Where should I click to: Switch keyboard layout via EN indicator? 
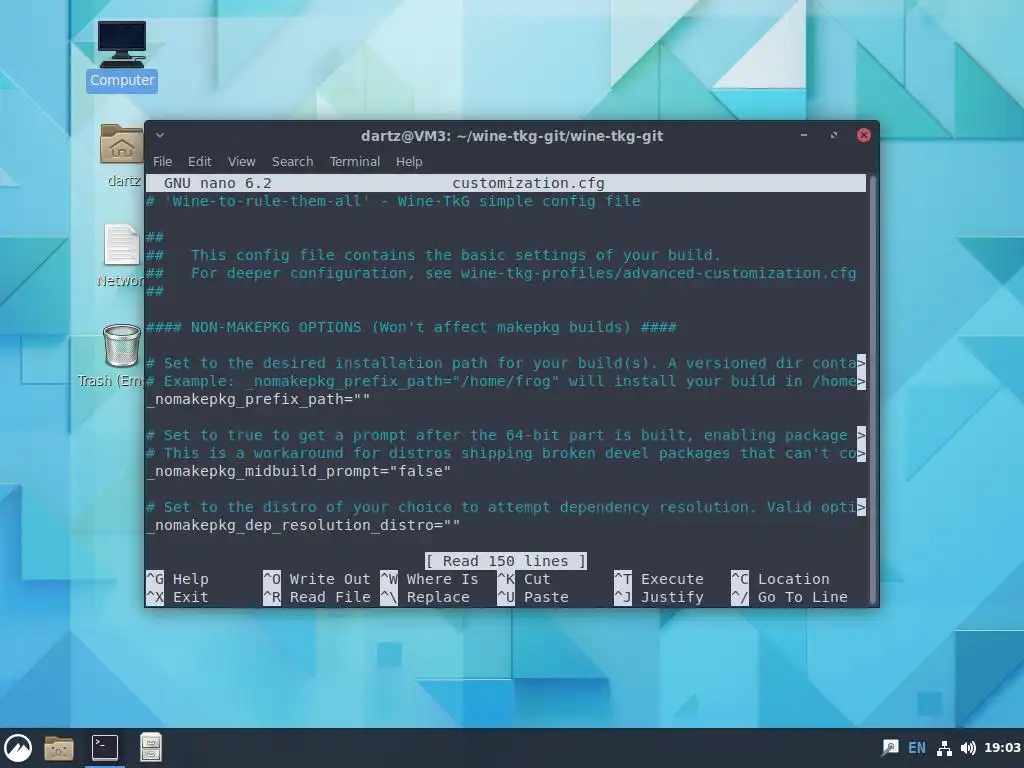917,748
